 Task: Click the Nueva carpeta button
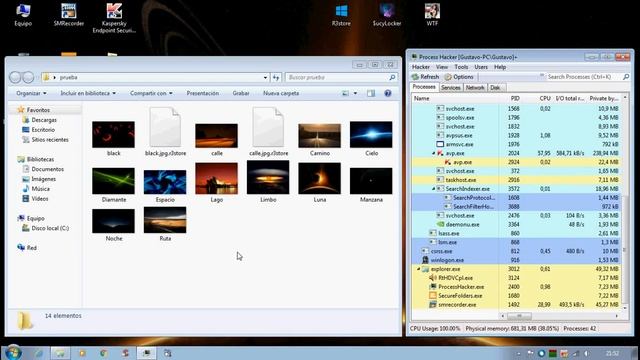pos(281,93)
